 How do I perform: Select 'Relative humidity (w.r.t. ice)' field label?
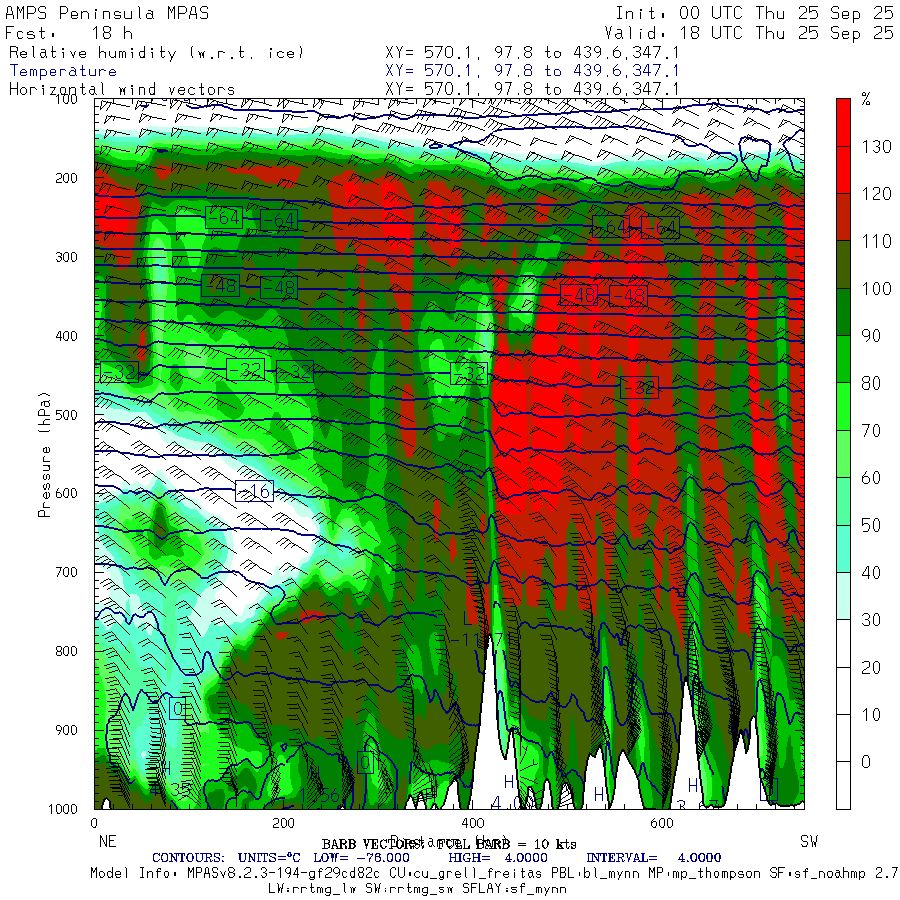point(156,53)
